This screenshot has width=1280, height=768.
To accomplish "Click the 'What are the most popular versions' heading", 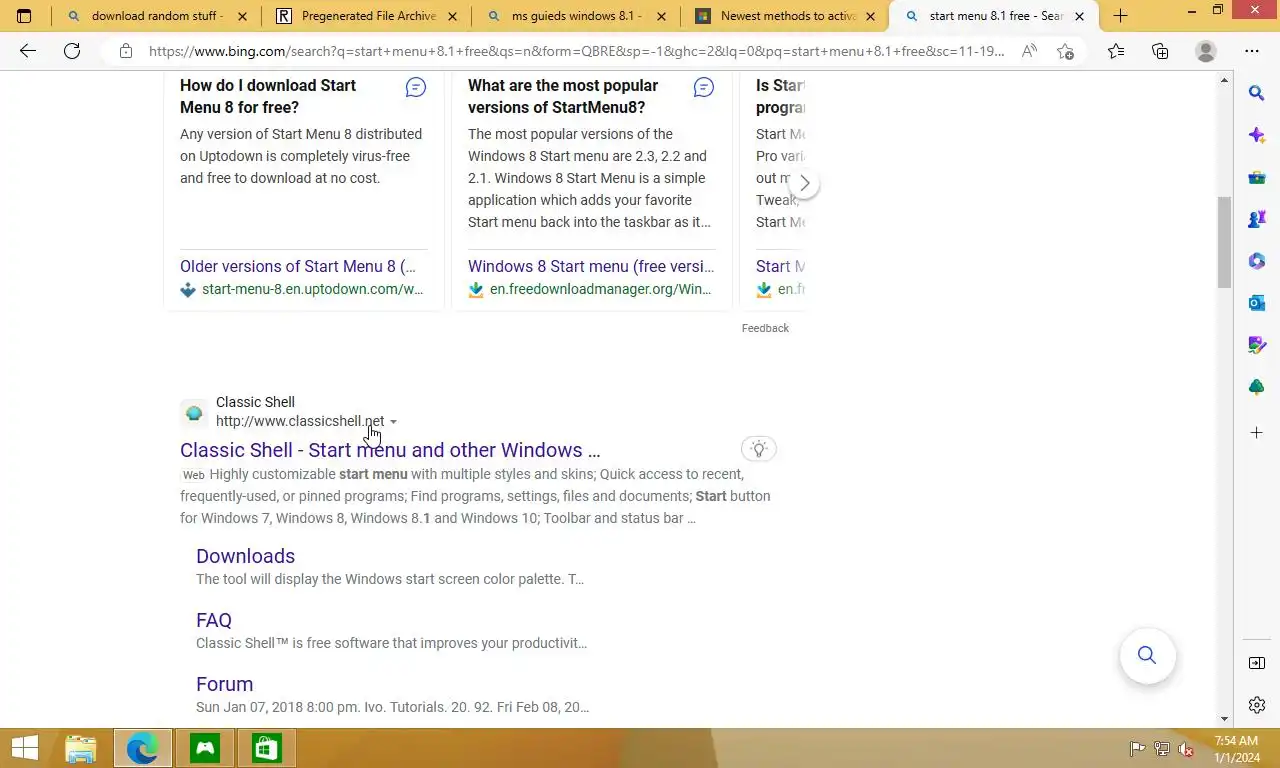I will point(563,96).
